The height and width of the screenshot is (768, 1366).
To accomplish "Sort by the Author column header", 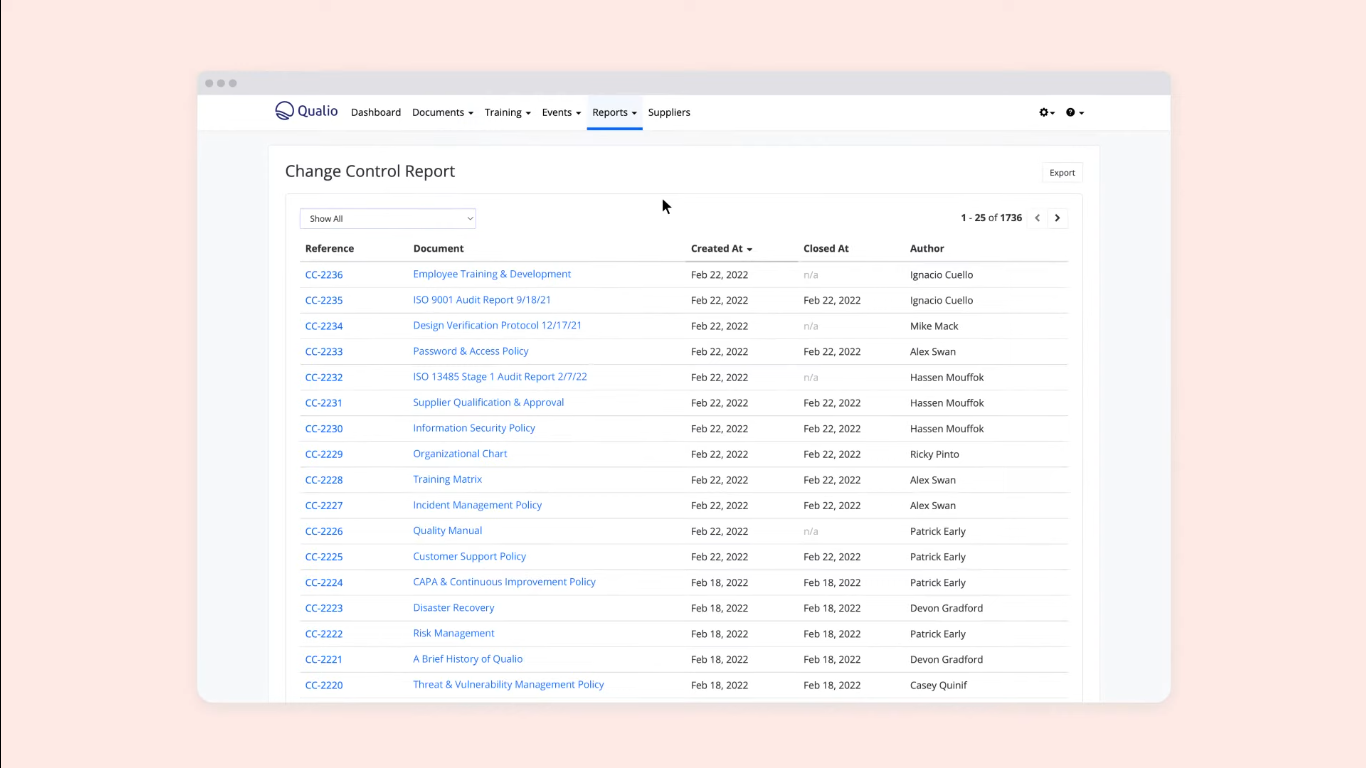I will 926,249.
